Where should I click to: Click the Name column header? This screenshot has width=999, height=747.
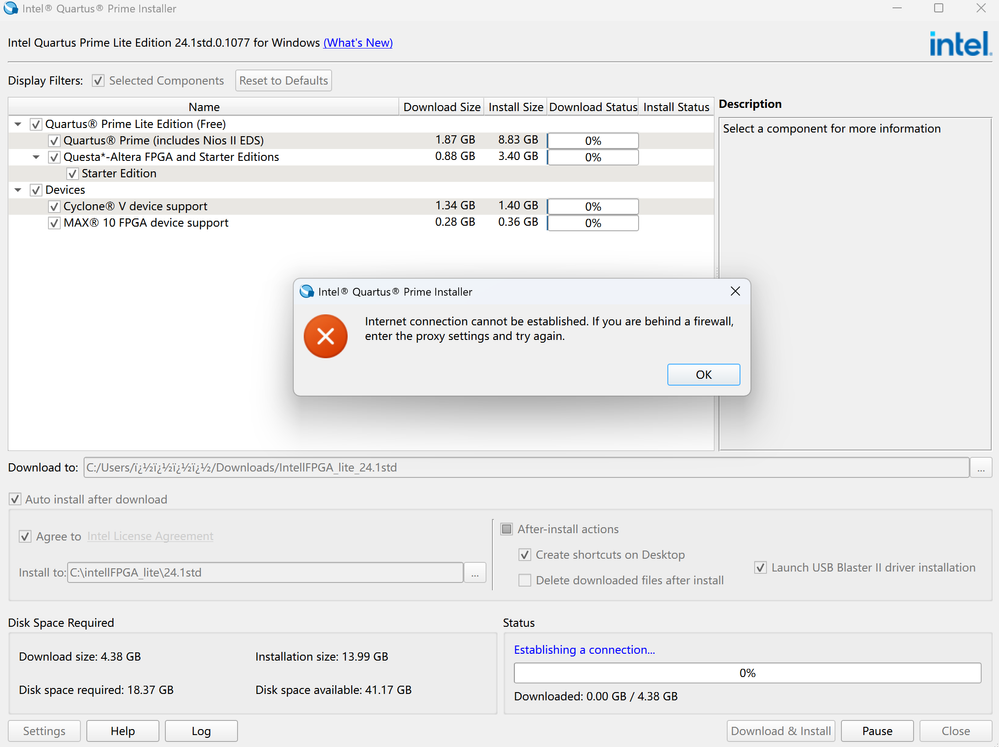[204, 107]
